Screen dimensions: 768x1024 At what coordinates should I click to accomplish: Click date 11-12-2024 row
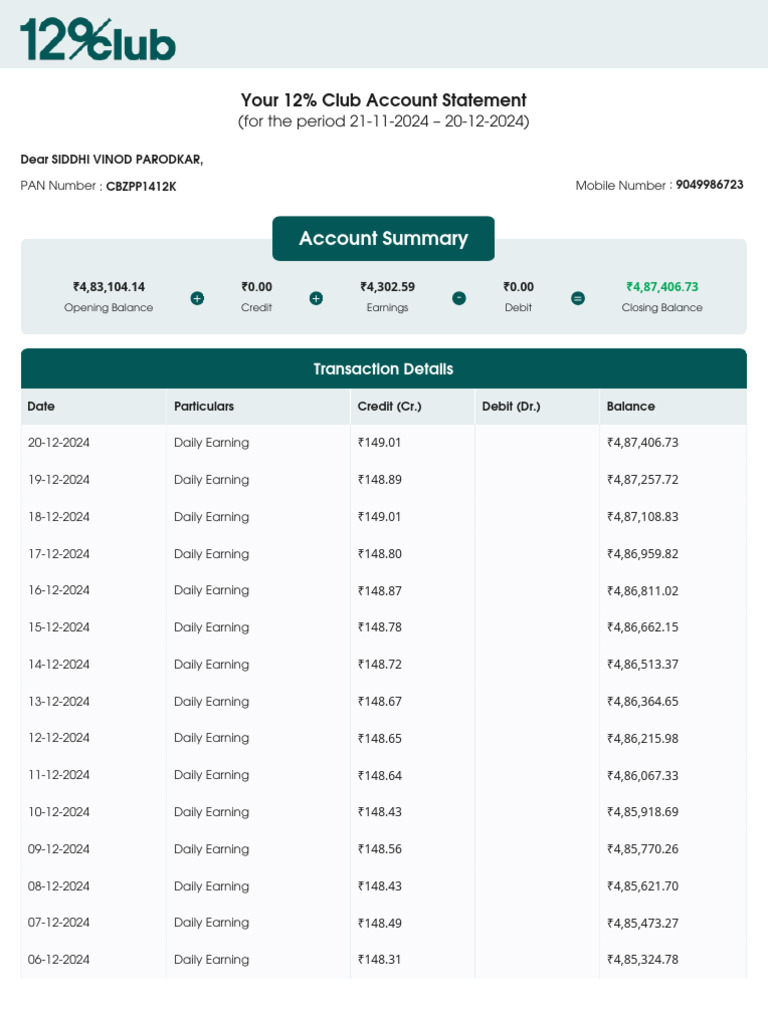coord(59,775)
